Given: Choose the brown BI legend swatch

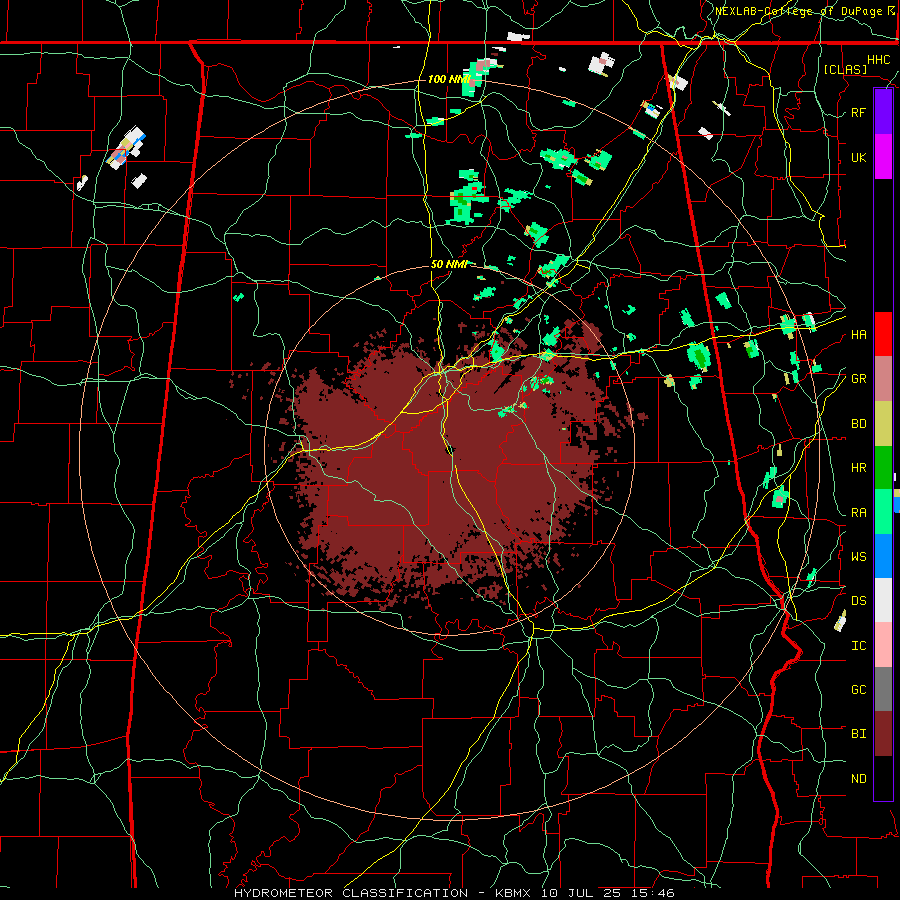Looking at the screenshot, I should point(883,734).
